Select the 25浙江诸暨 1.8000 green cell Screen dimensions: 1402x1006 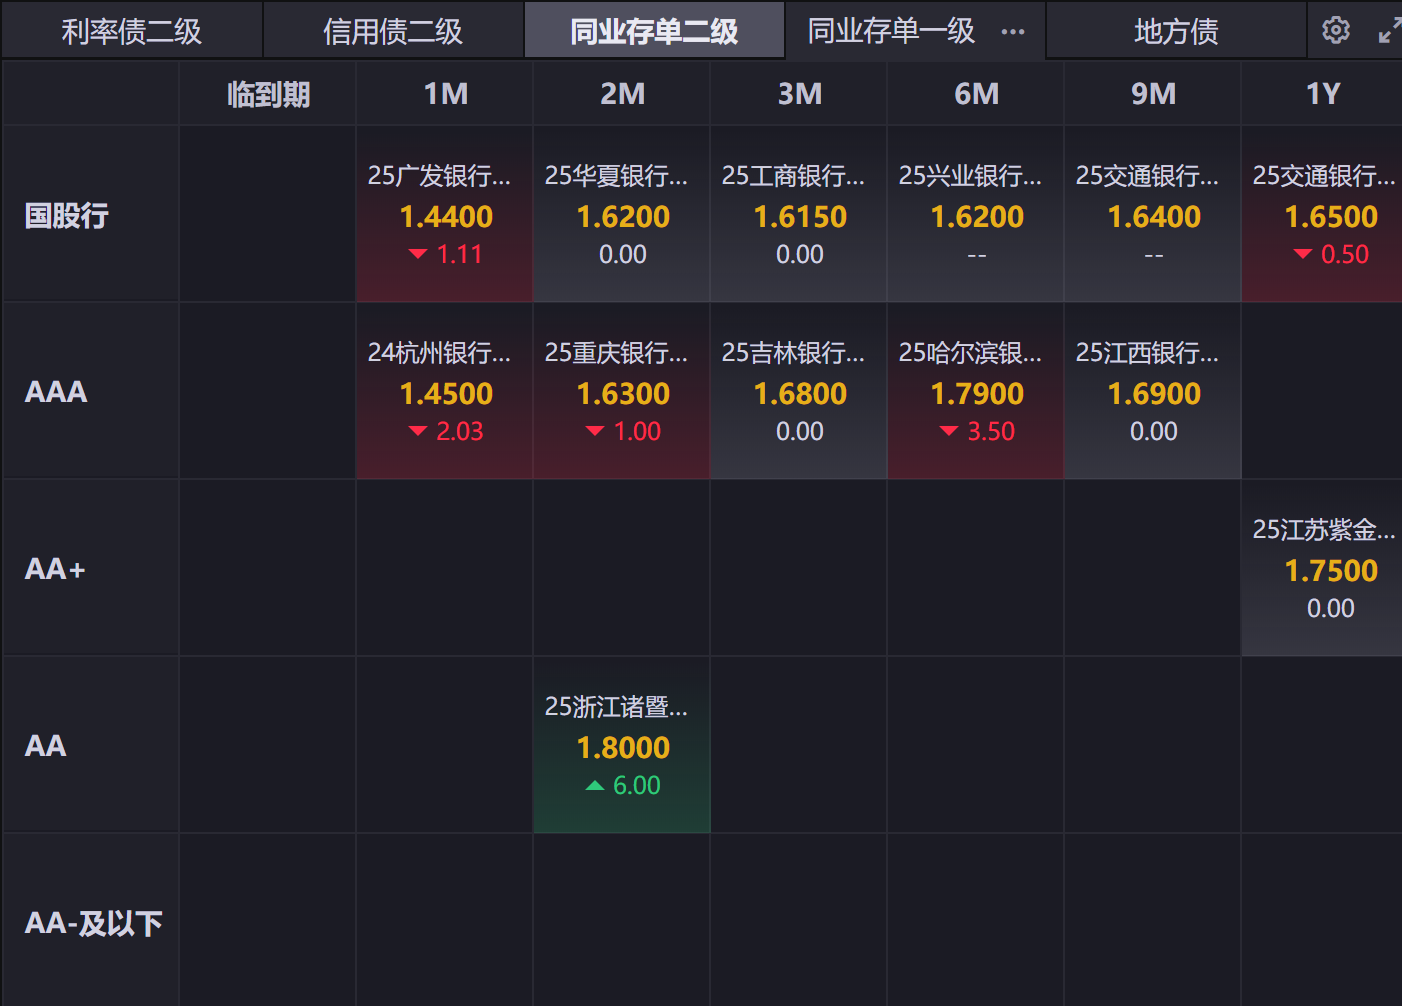pos(622,746)
